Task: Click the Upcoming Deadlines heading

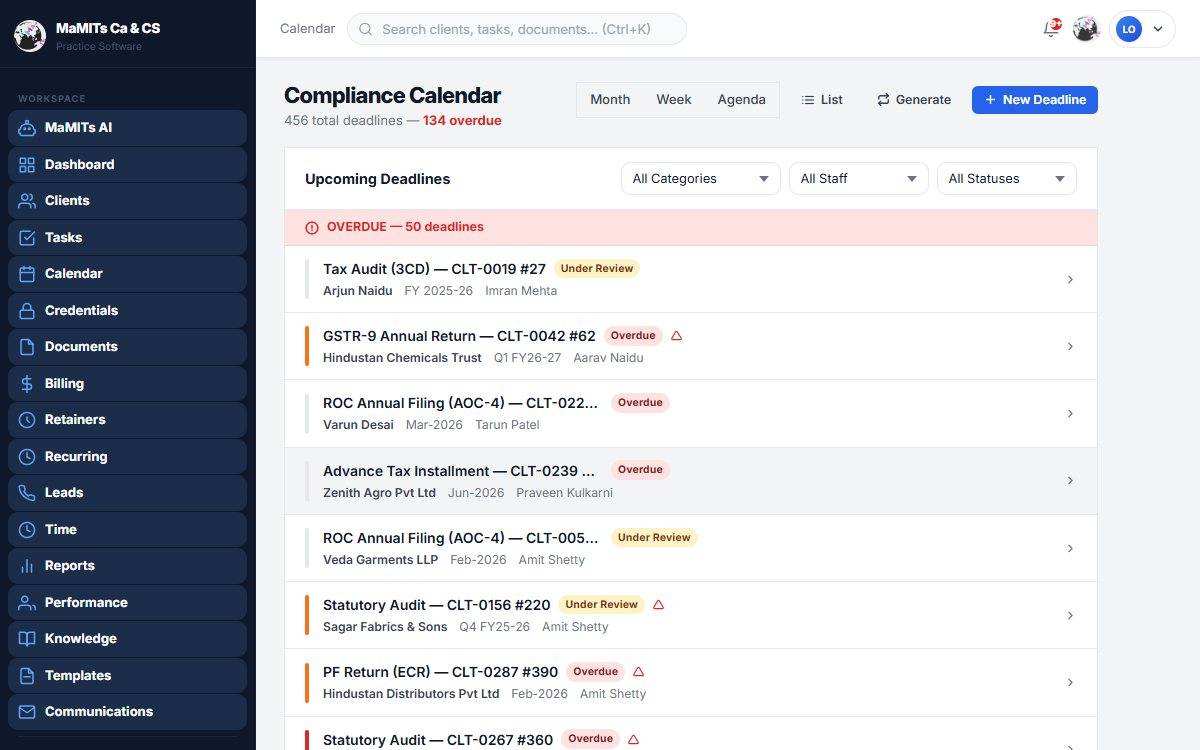Action: [x=378, y=179]
